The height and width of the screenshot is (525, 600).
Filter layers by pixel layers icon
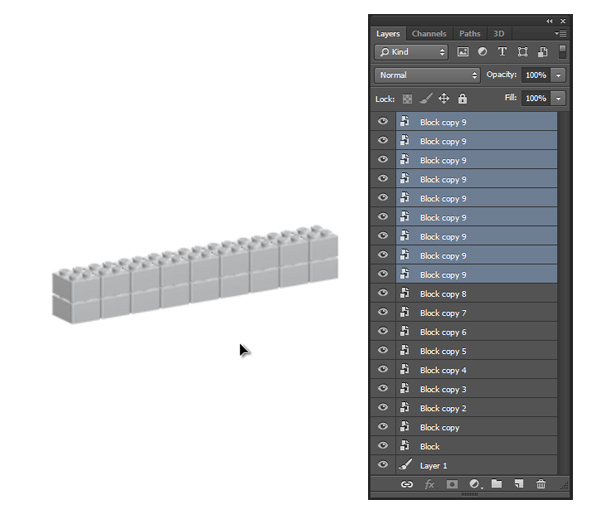(463, 52)
